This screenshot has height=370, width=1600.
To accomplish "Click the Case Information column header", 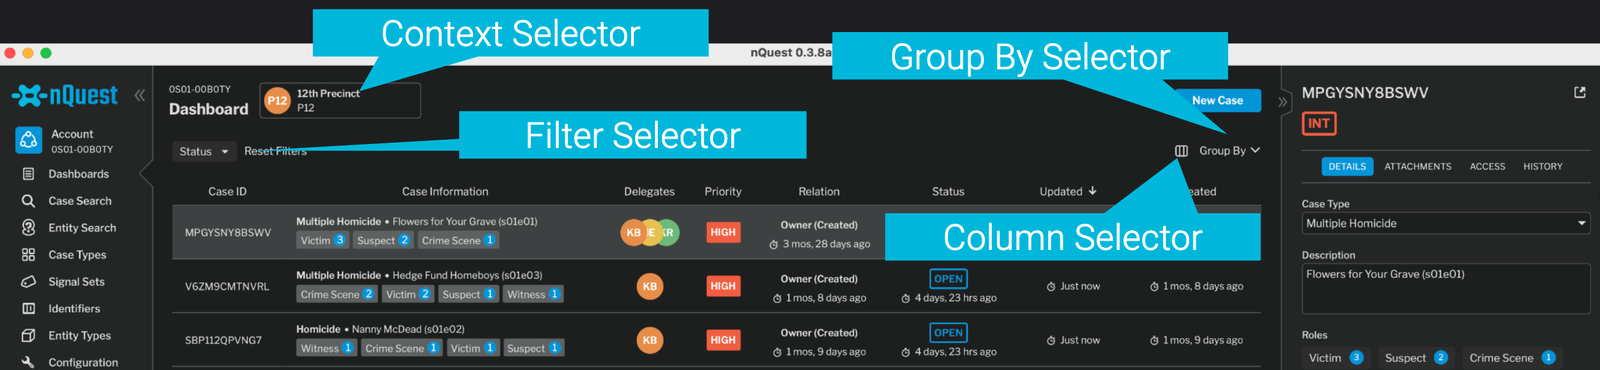I will 445,191.
